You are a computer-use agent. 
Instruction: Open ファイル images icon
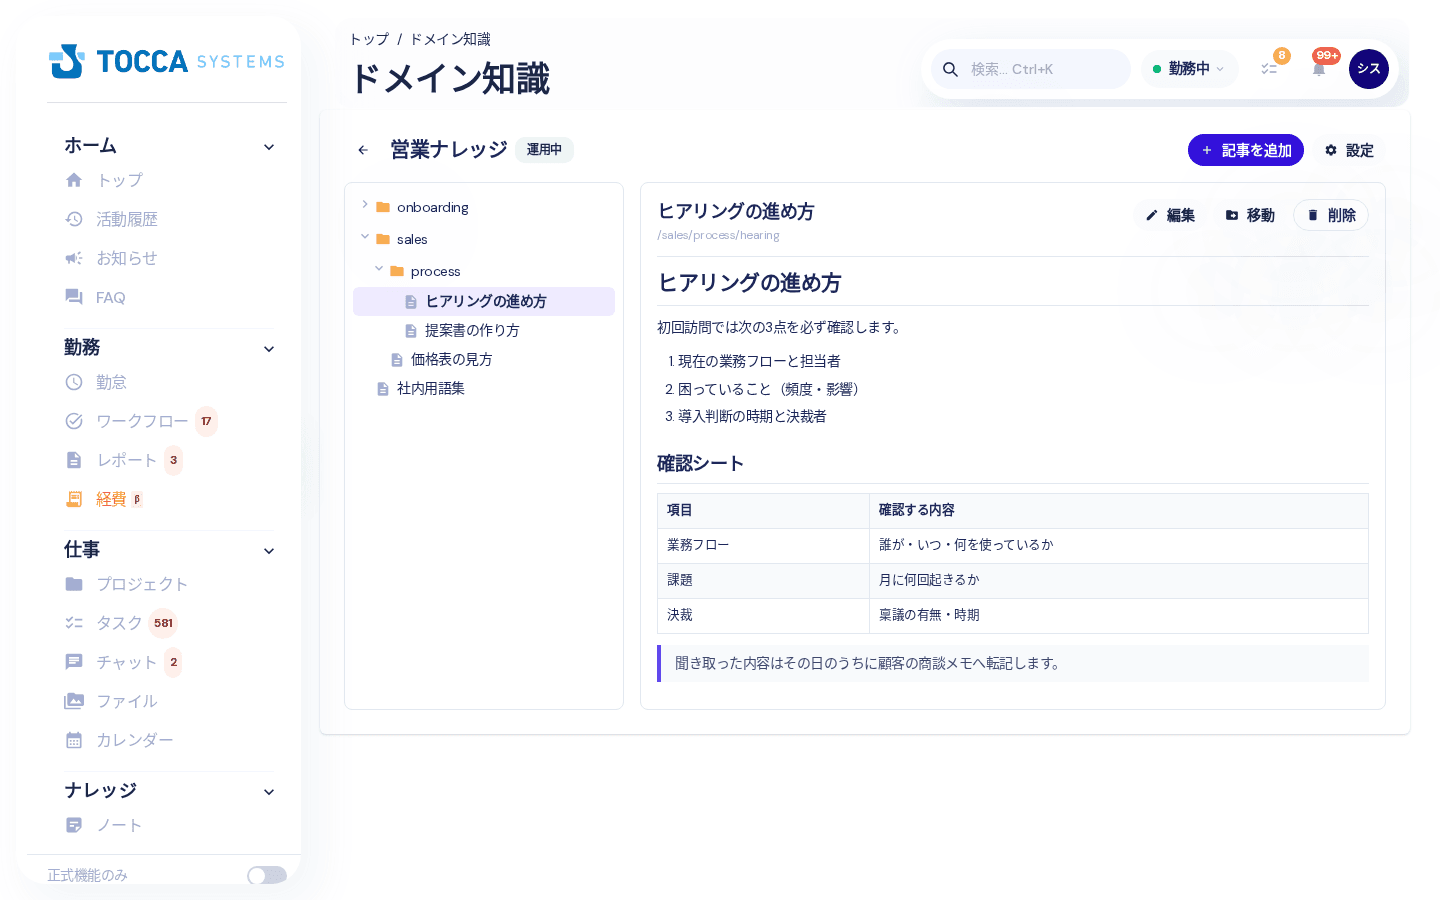(x=74, y=701)
